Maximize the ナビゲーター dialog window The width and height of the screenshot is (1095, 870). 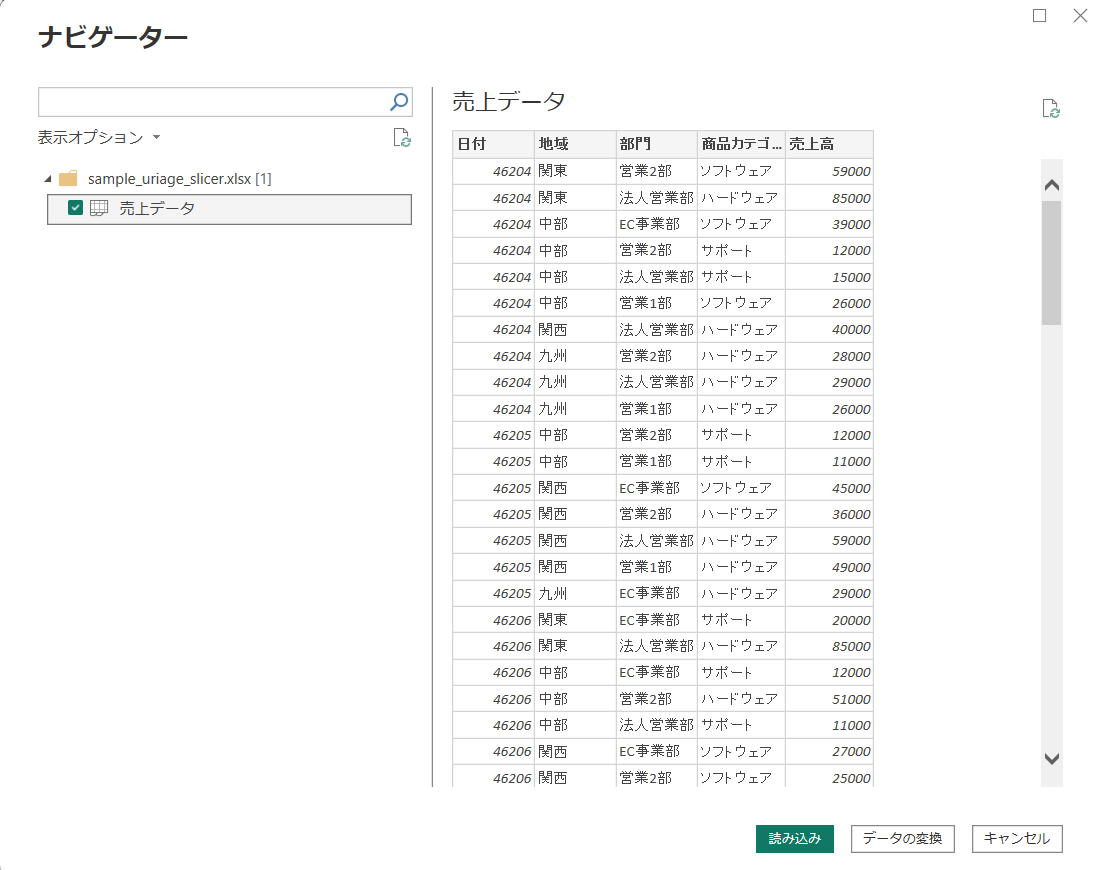1039,15
